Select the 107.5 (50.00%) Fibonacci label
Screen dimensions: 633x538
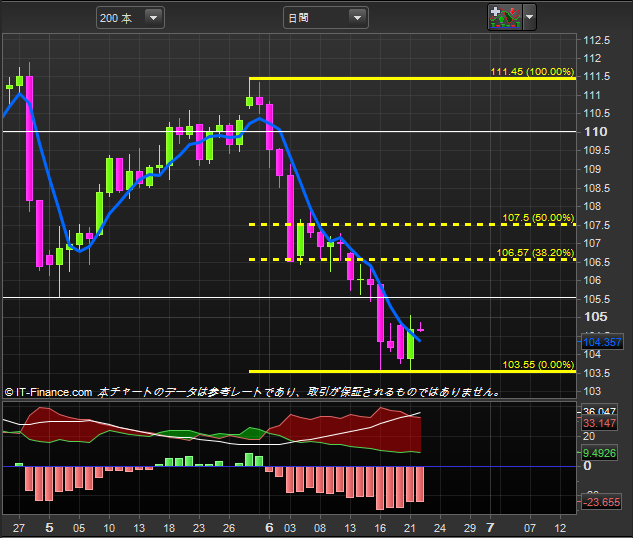(538, 218)
